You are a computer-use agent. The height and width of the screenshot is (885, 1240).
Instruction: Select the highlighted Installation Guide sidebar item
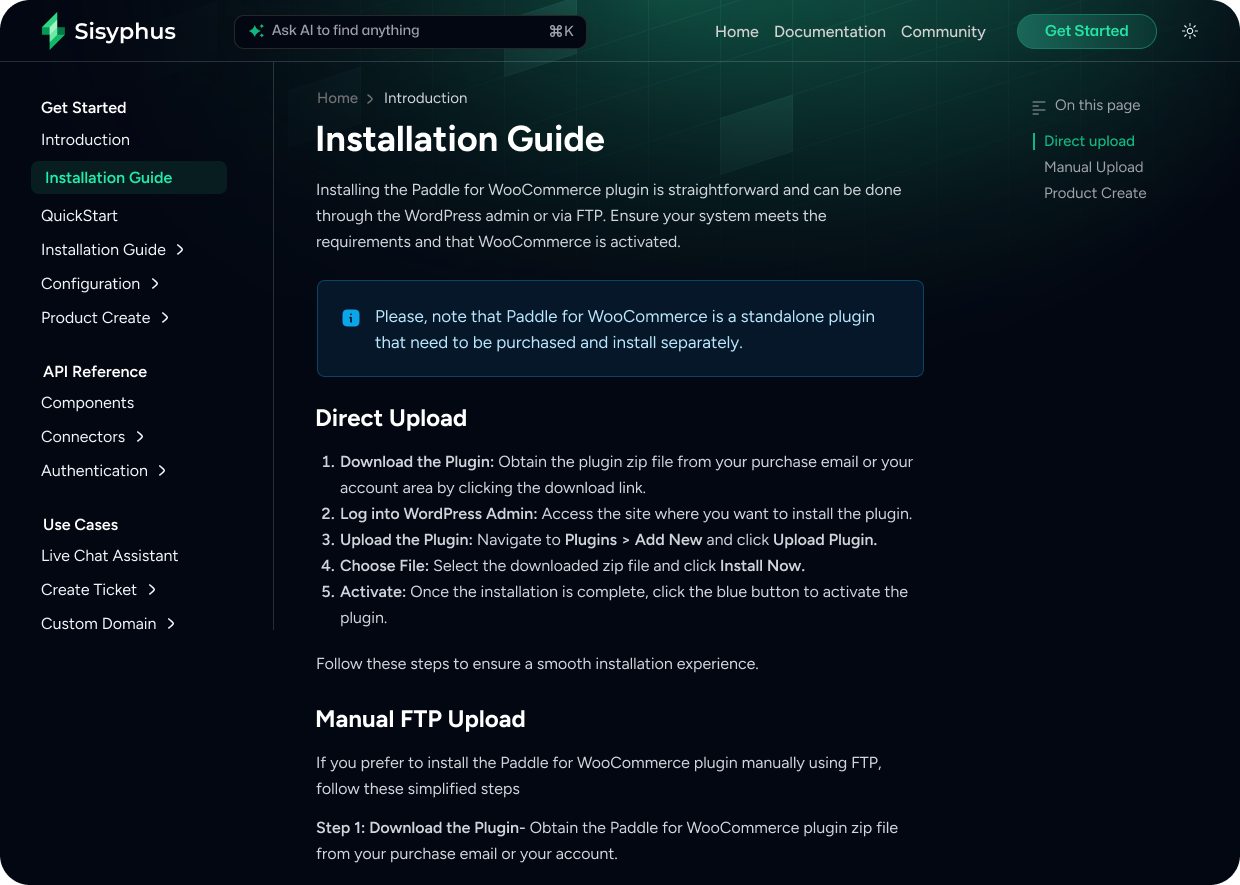[129, 178]
